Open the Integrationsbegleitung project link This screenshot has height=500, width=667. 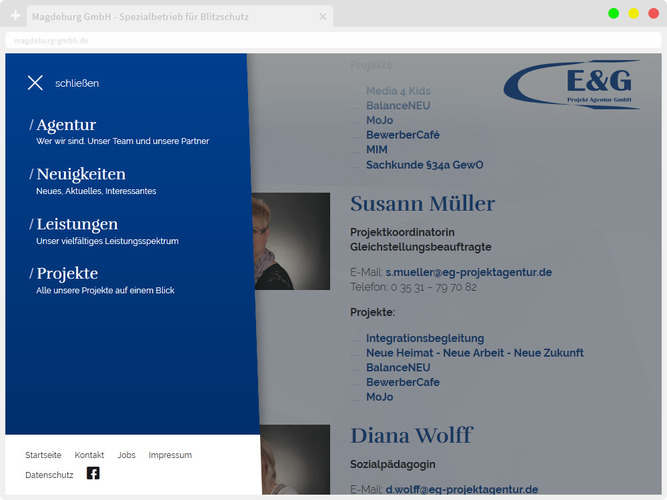425,339
